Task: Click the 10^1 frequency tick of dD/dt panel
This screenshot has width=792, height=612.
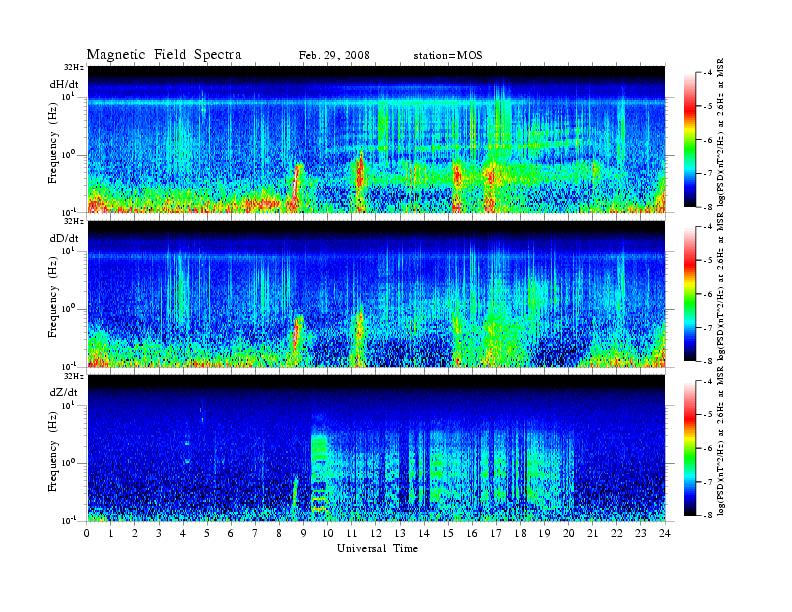Action: (68, 250)
